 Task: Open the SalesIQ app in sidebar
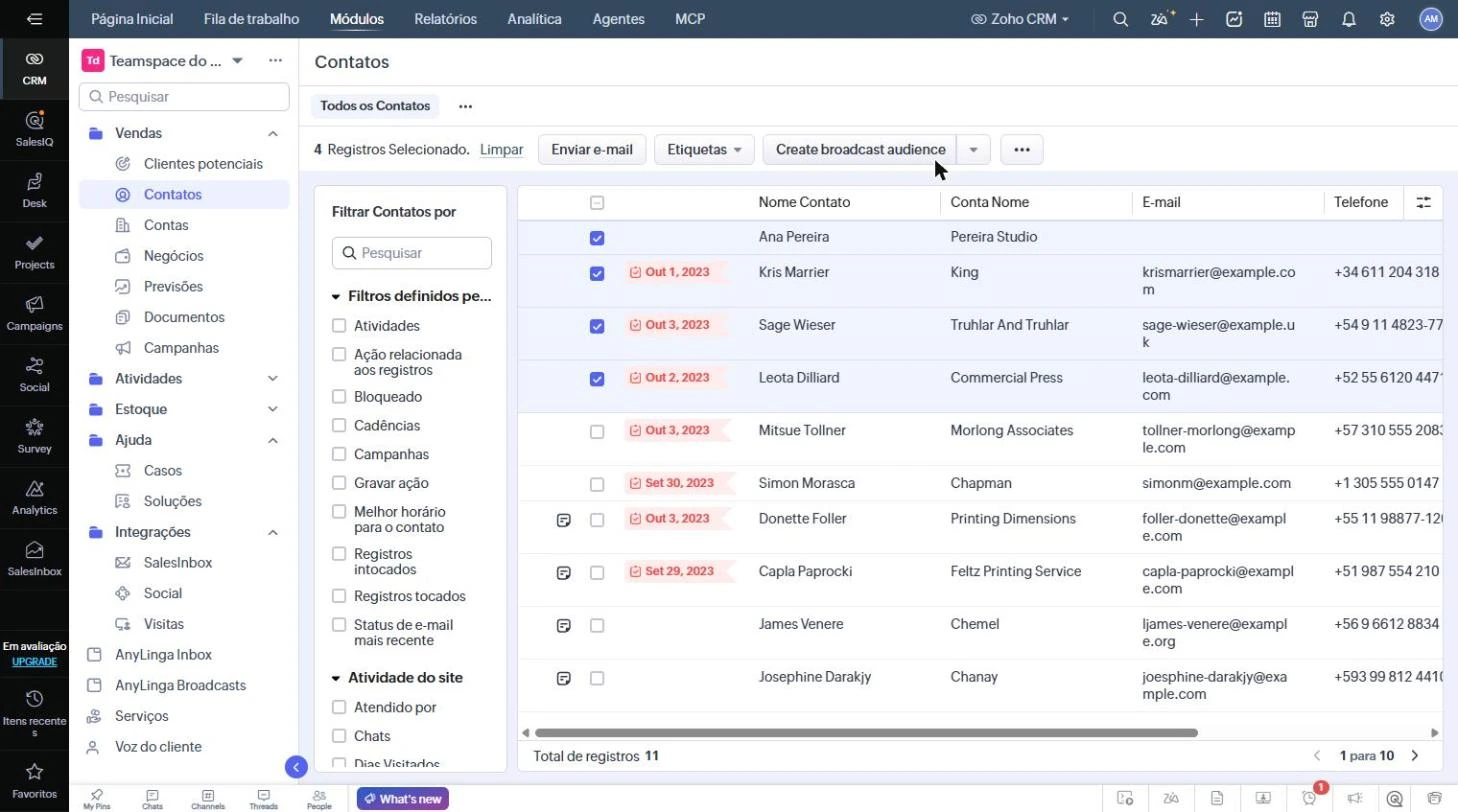[34, 128]
